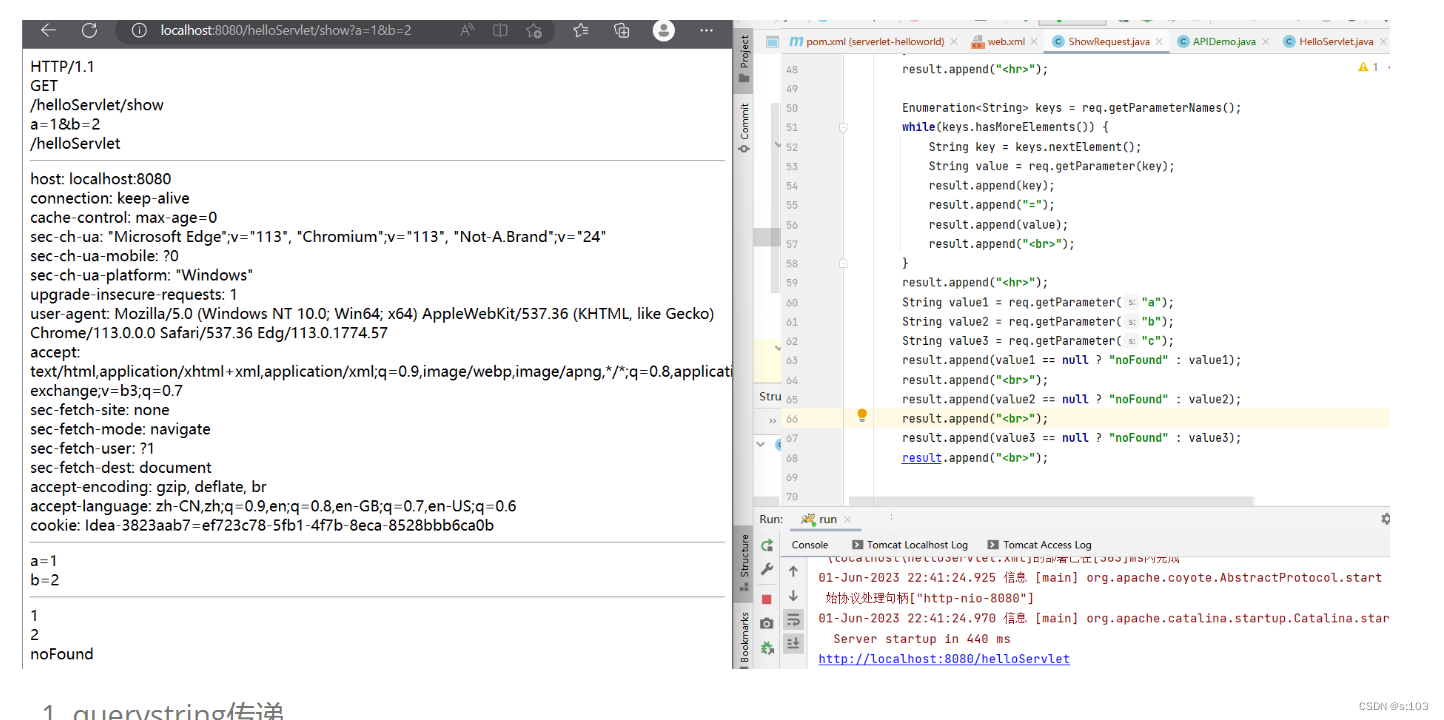1444x720 pixels.
Task: Toggle scroll to end in console
Action: [x=793, y=644]
